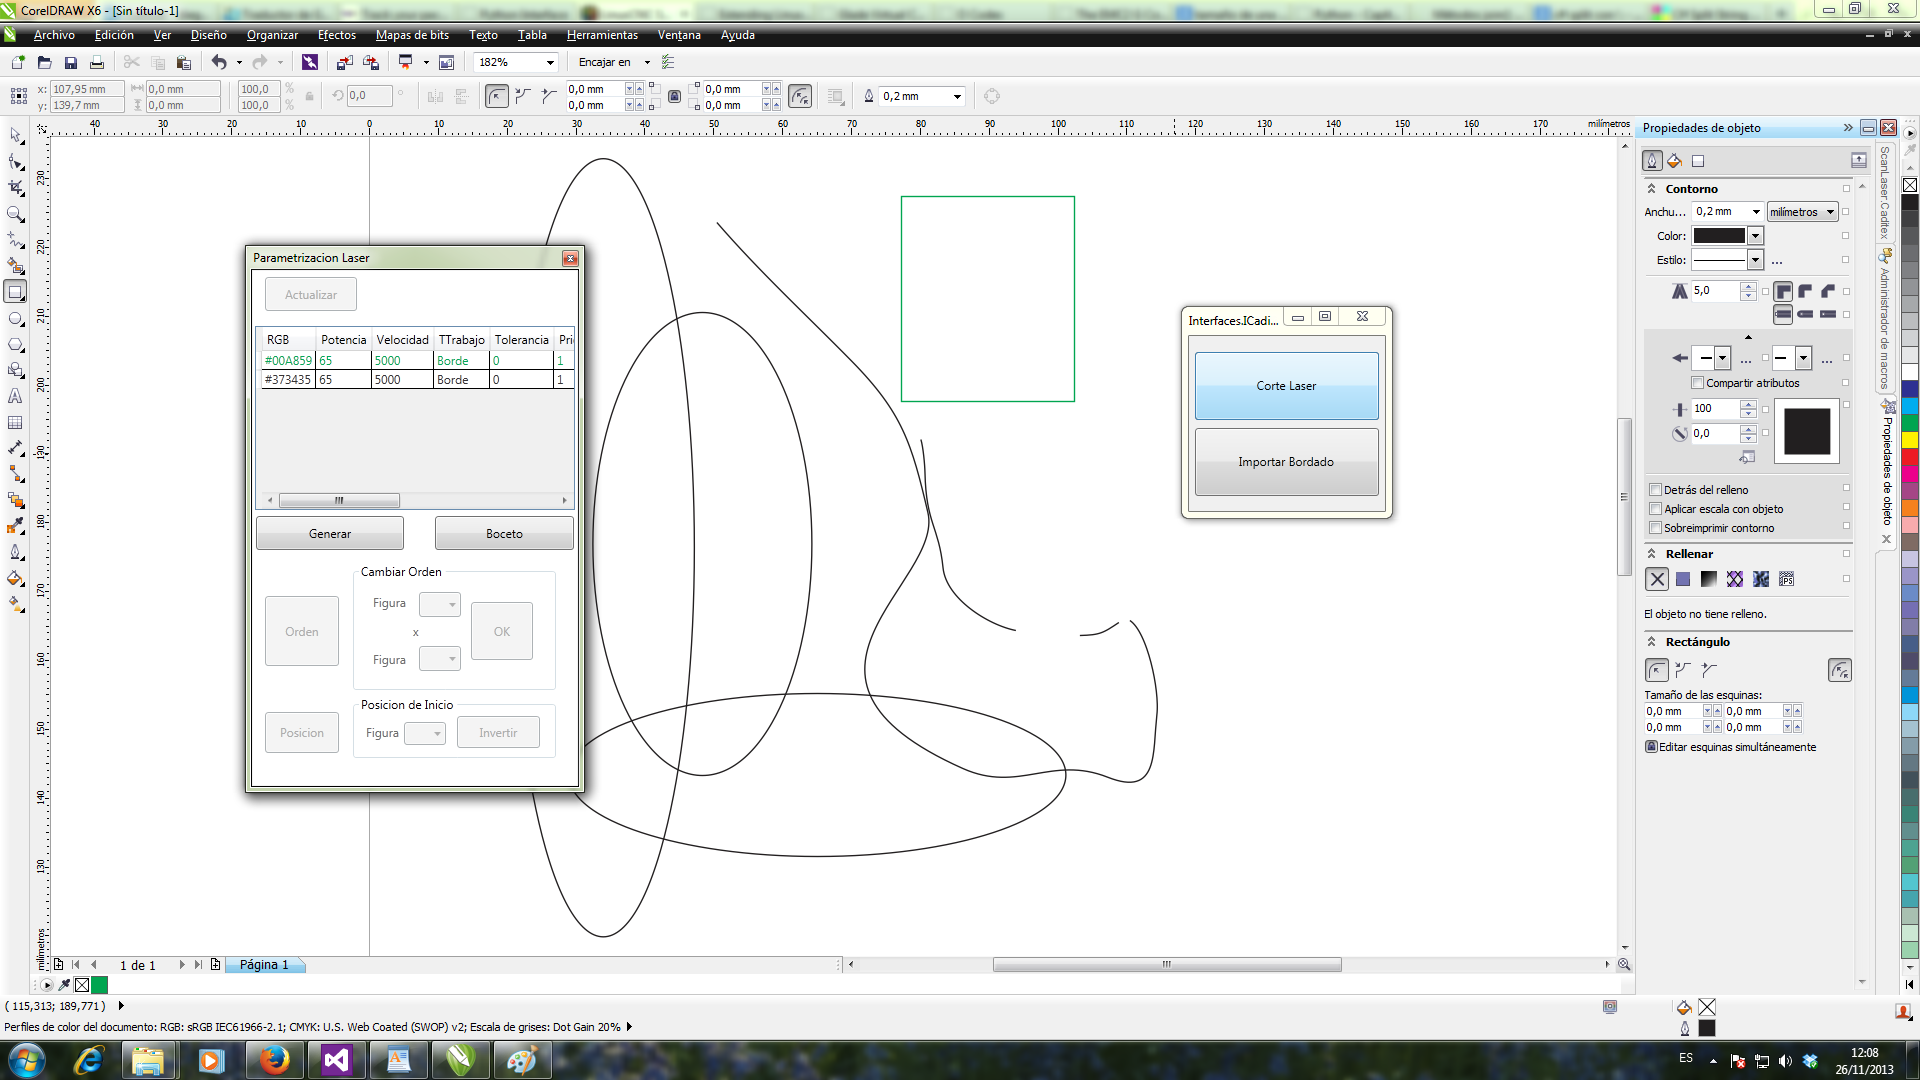The width and height of the screenshot is (1920, 1080).
Task: Open outline Estilo dropdown
Action: pyautogui.click(x=1755, y=260)
